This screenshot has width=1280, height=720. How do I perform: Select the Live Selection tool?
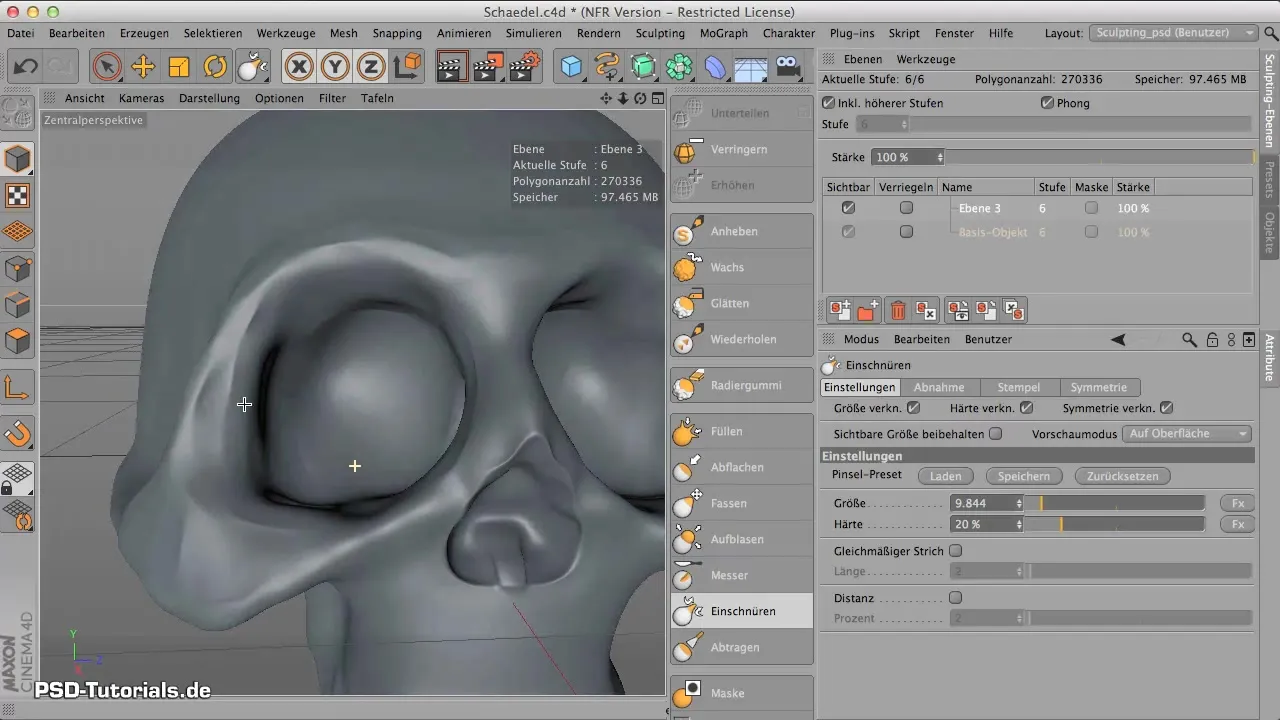pyautogui.click(x=106, y=67)
